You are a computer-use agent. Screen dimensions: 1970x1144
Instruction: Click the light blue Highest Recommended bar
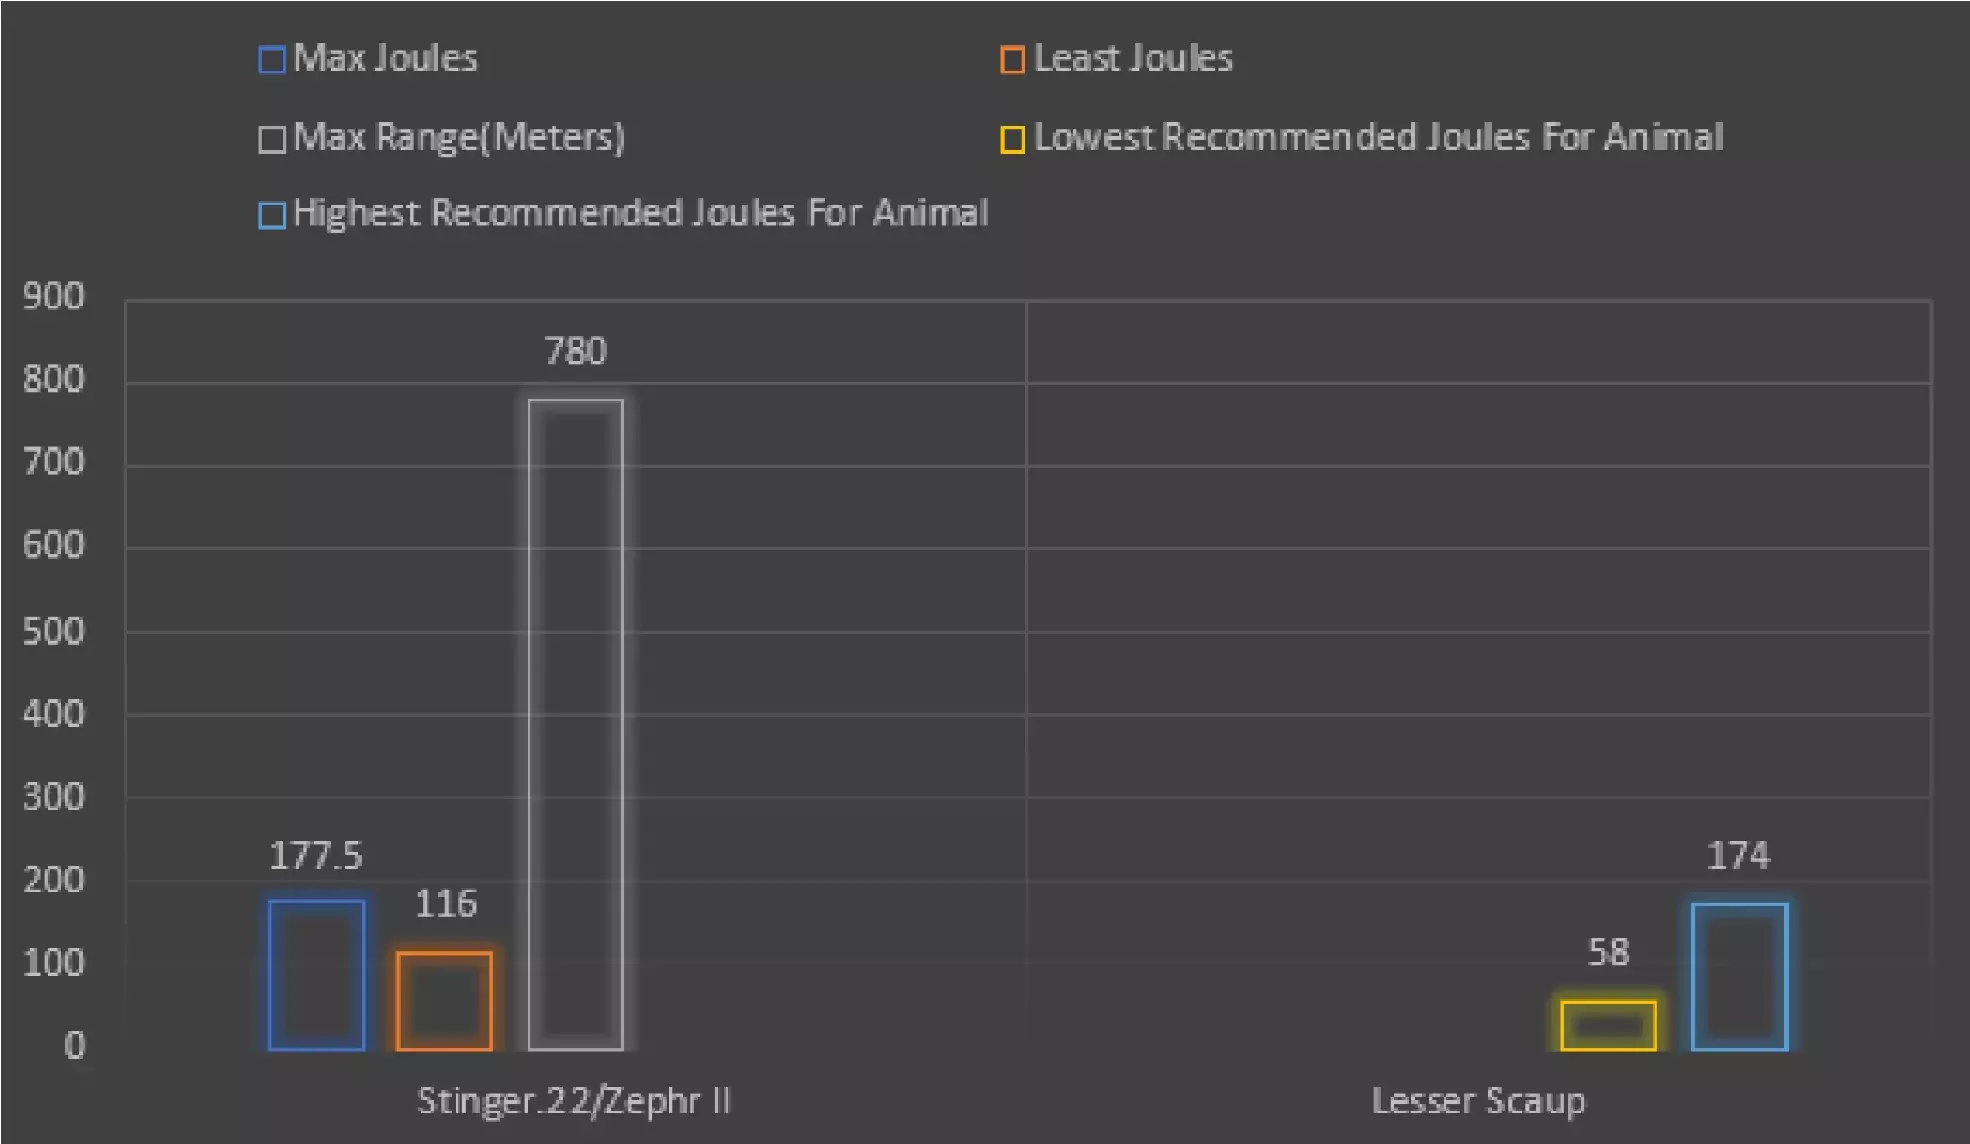click(1739, 977)
